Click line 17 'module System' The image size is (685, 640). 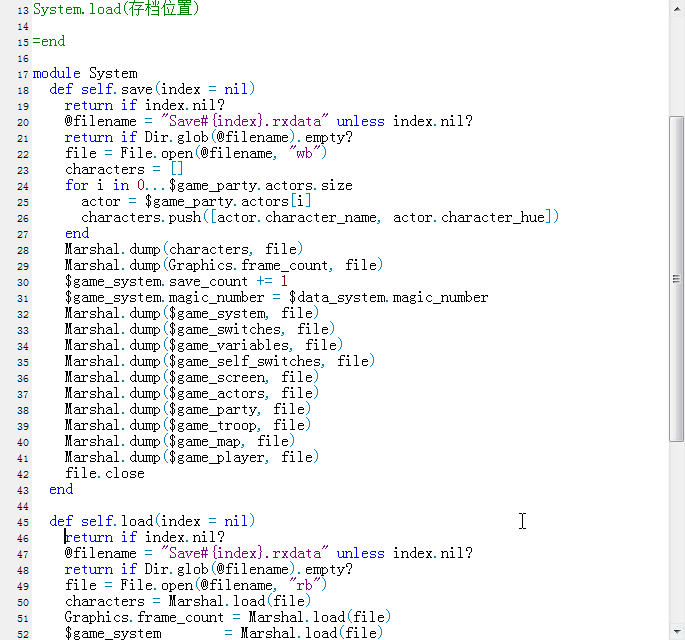[85, 73]
